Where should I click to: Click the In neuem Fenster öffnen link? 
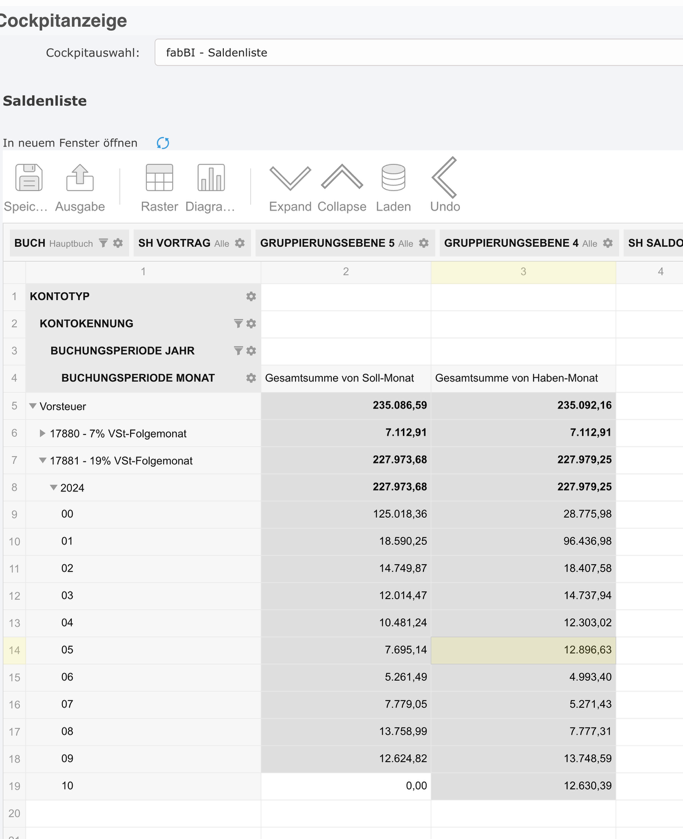72,142
